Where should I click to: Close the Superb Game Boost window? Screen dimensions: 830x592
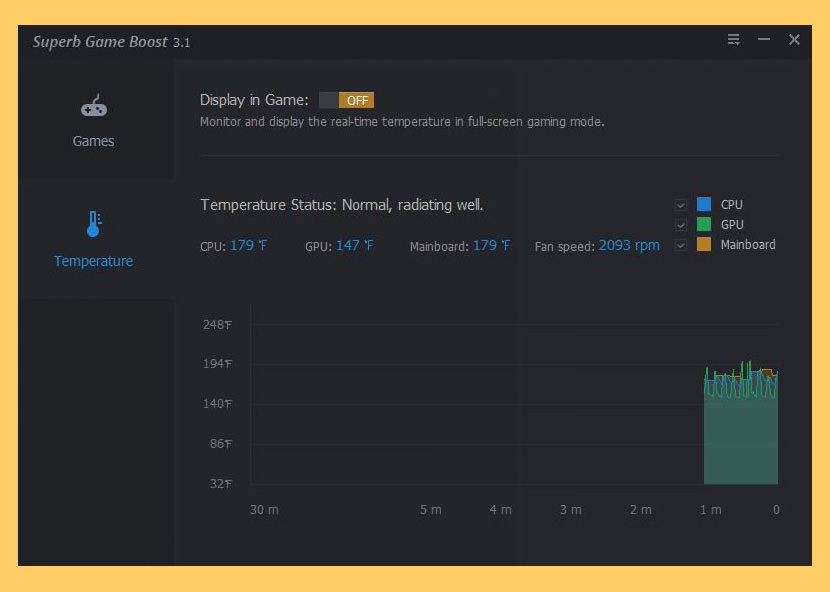tap(794, 40)
